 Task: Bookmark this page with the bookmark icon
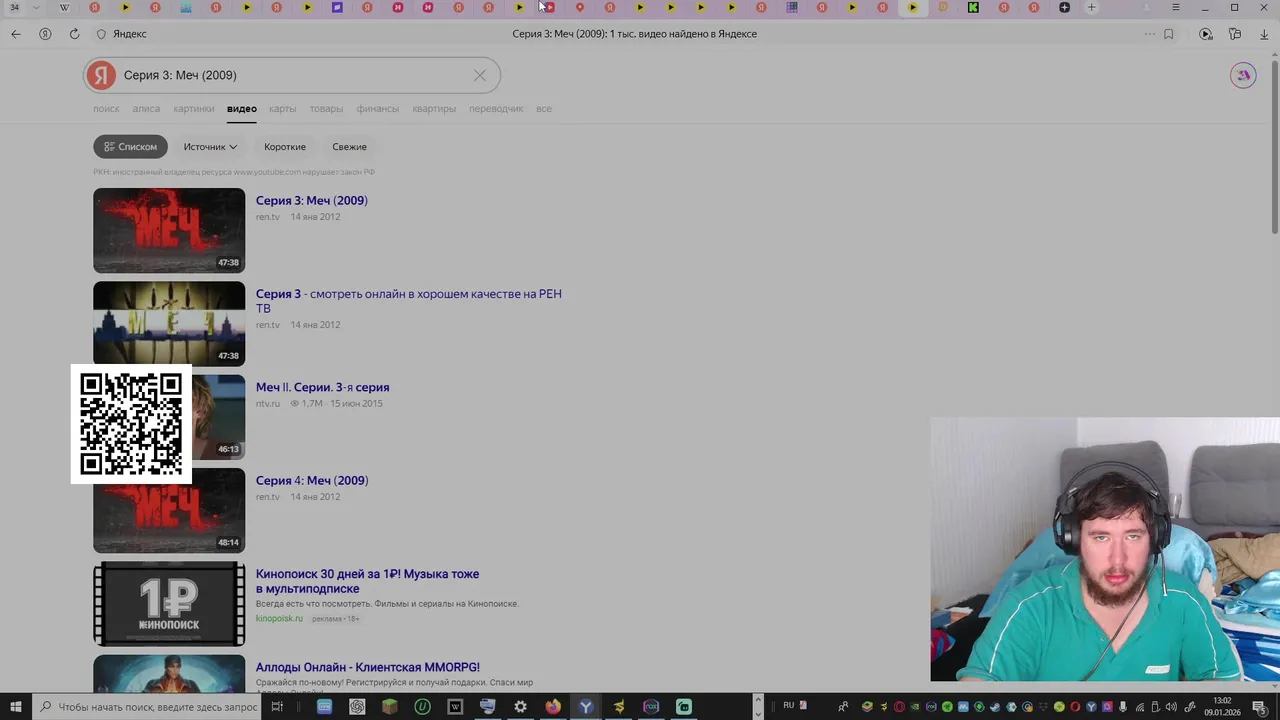[x=1168, y=34]
